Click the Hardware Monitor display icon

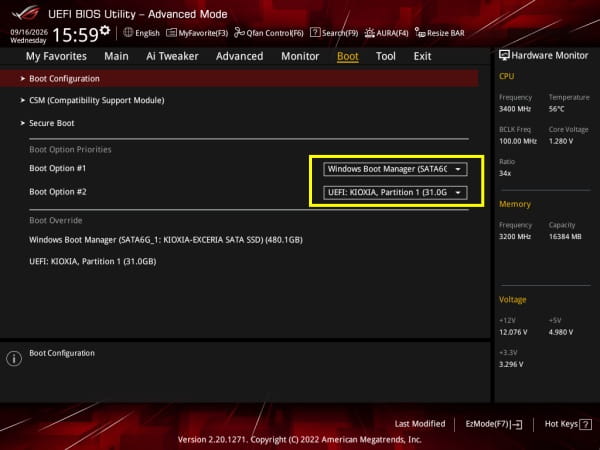(504, 55)
